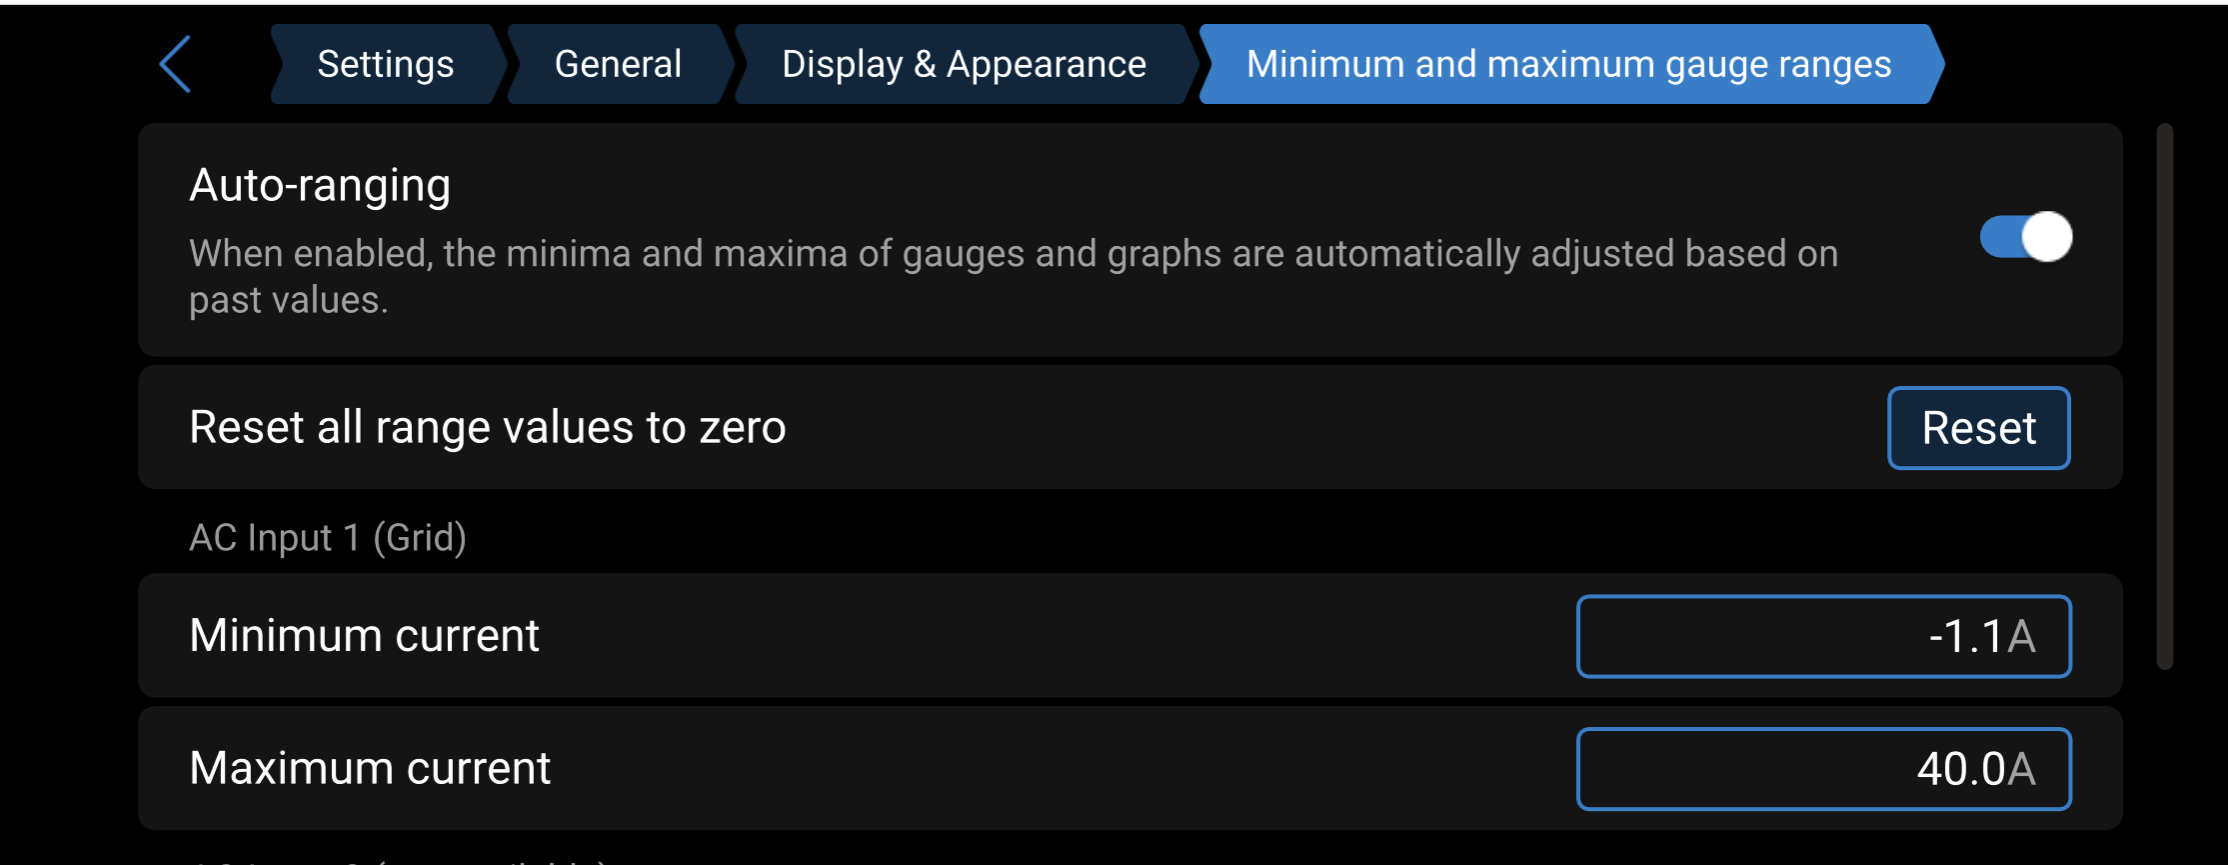Go to the Settings breadcrumb
2228x865 pixels.
[x=385, y=65]
